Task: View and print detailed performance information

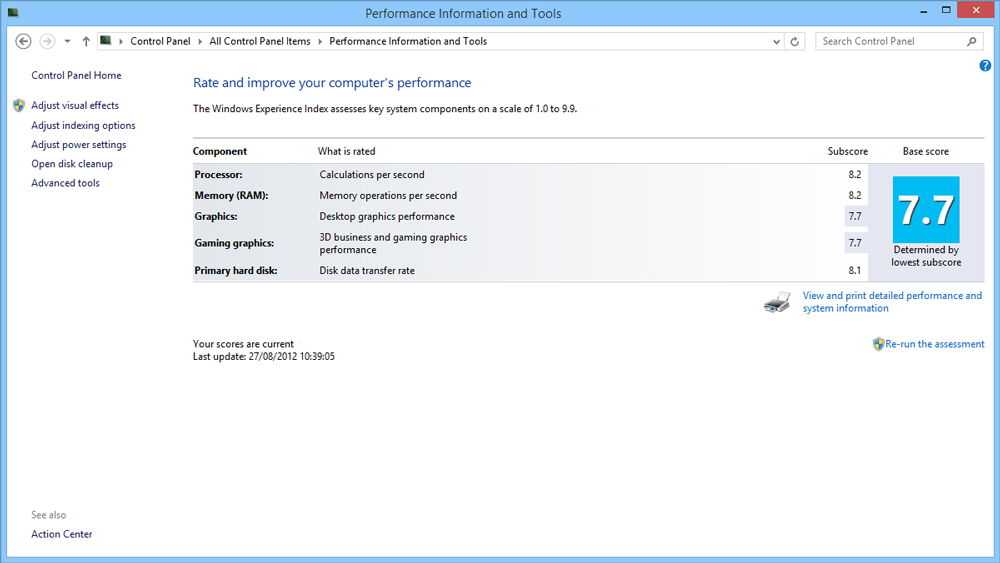Action: (892, 302)
